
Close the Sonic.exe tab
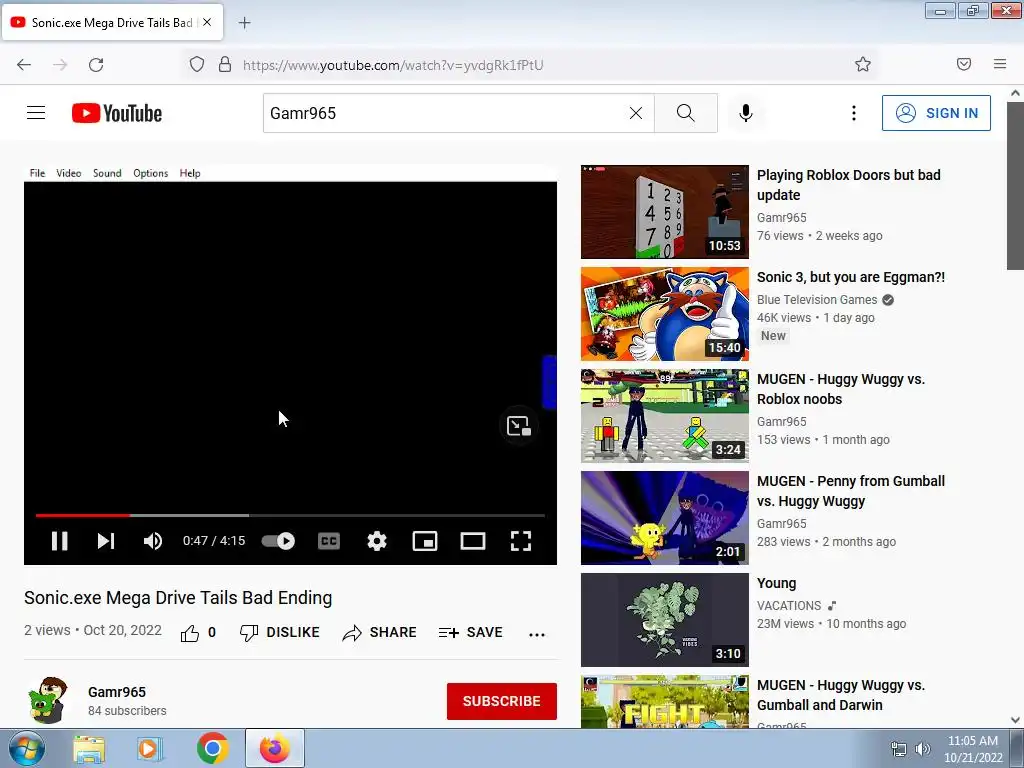coord(207,22)
